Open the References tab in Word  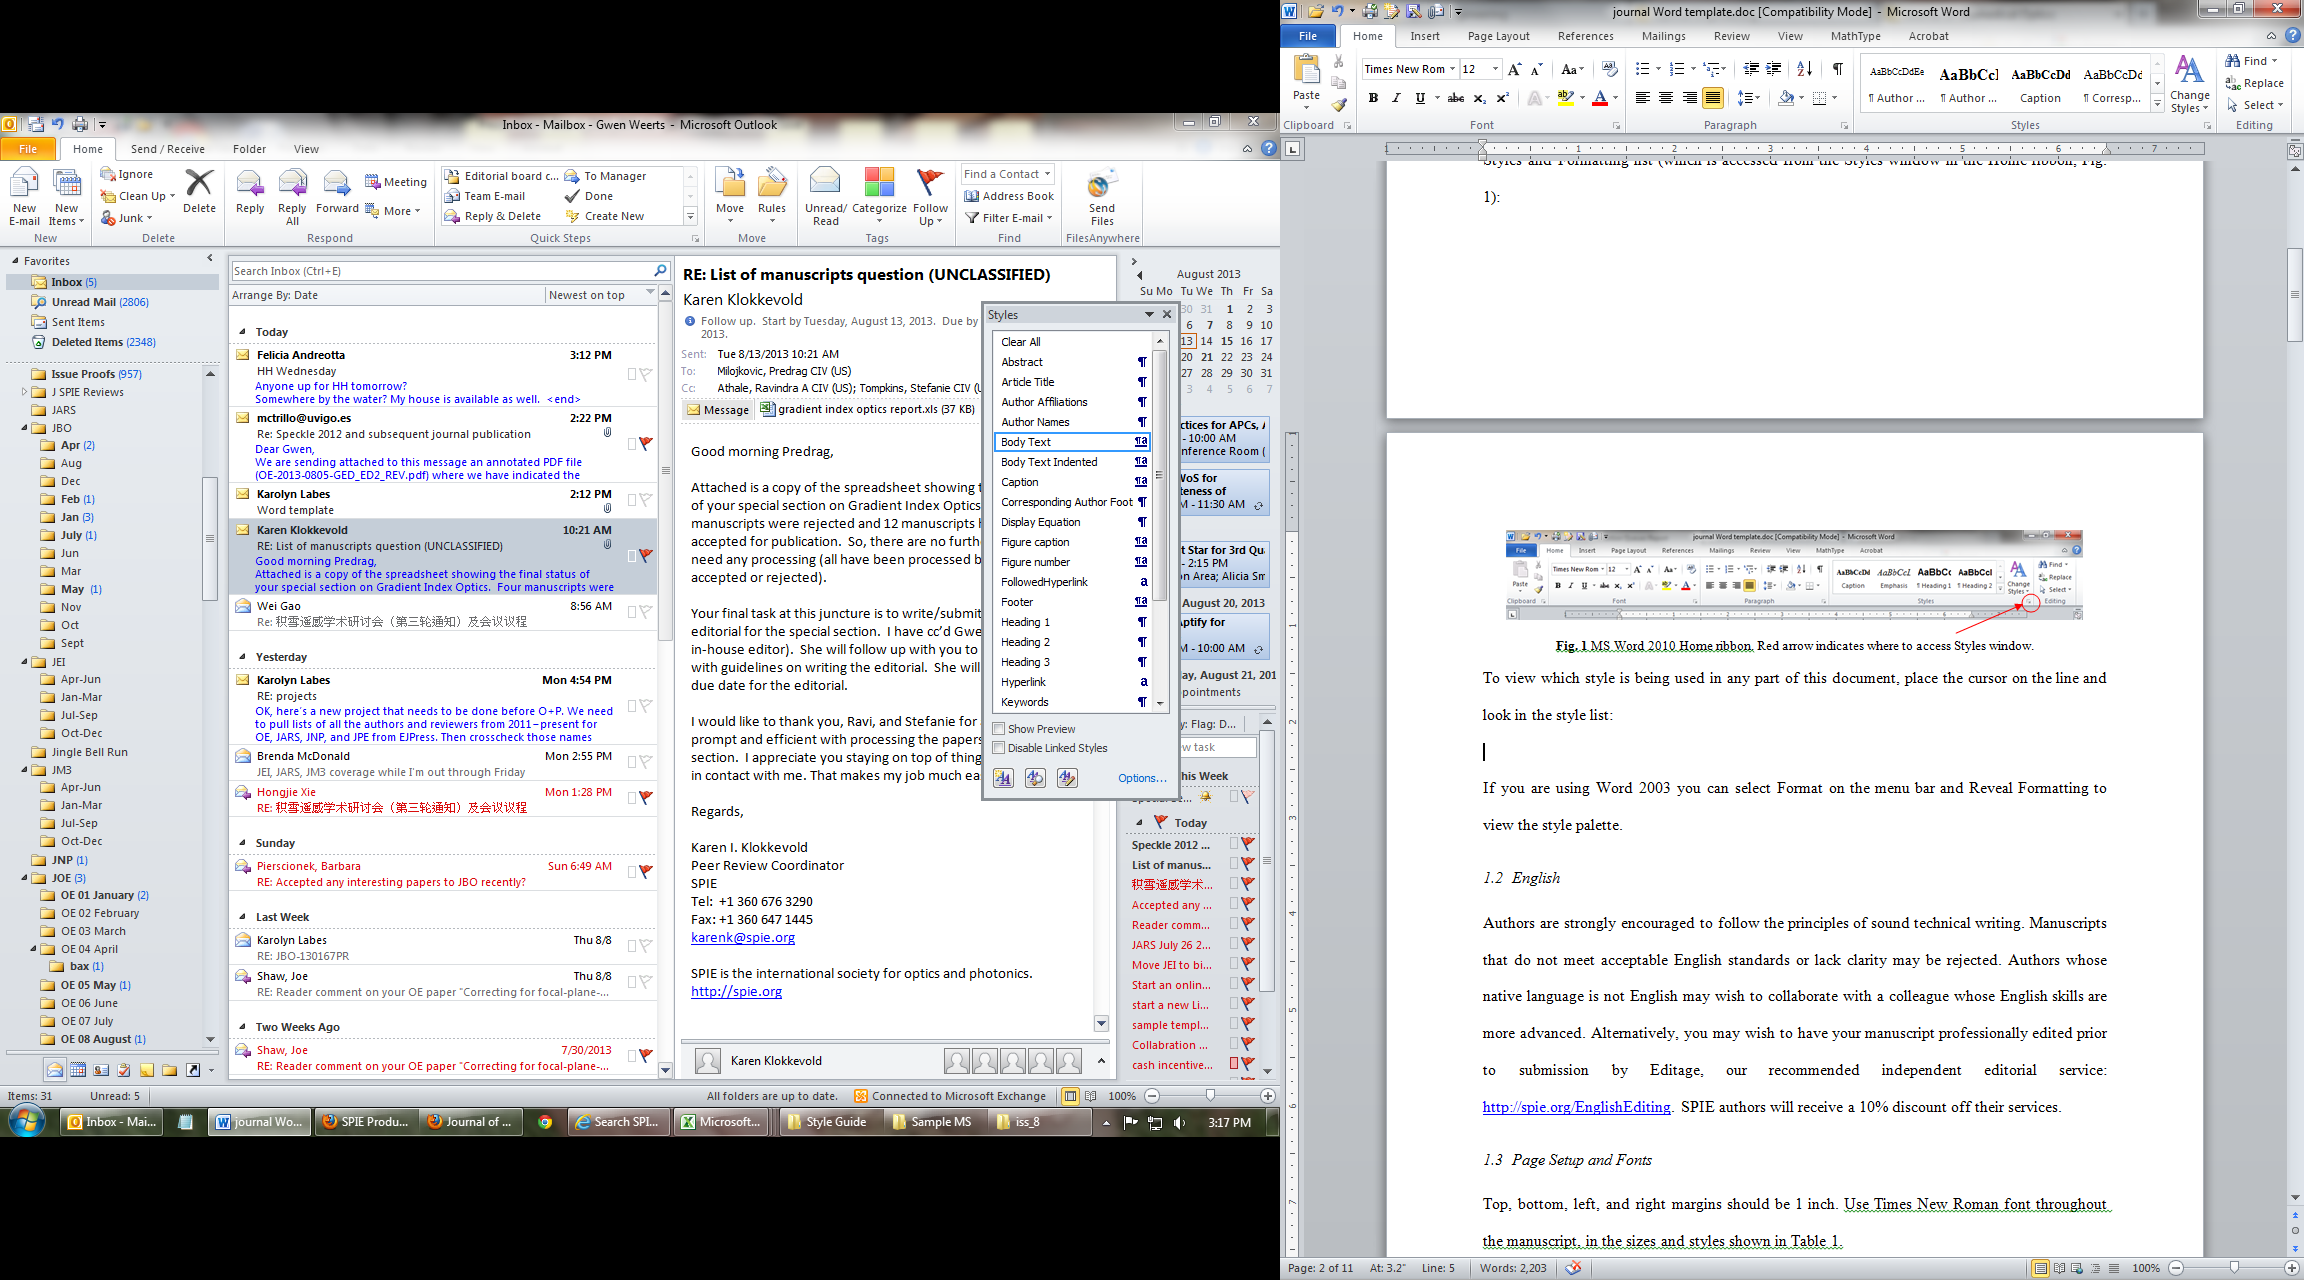click(x=1585, y=36)
